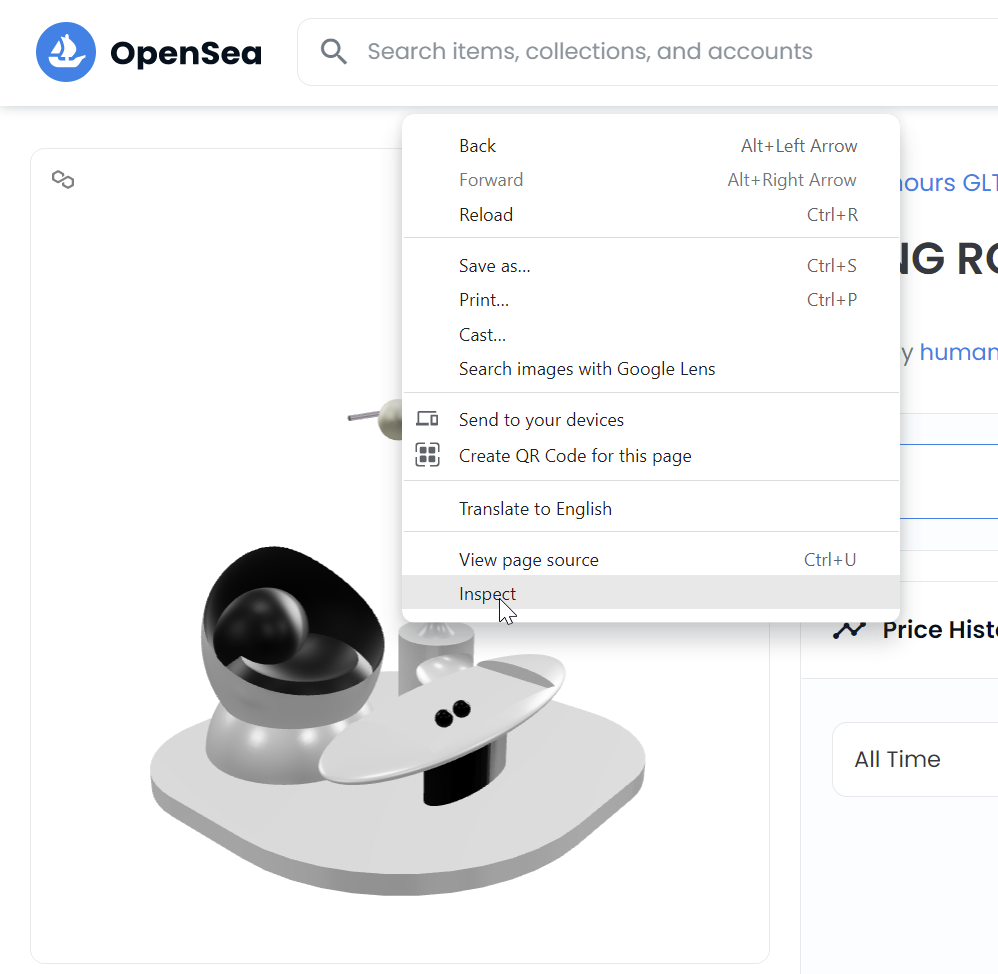Choose Forward in the context menu
The image size is (998, 974).
pos(650,180)
